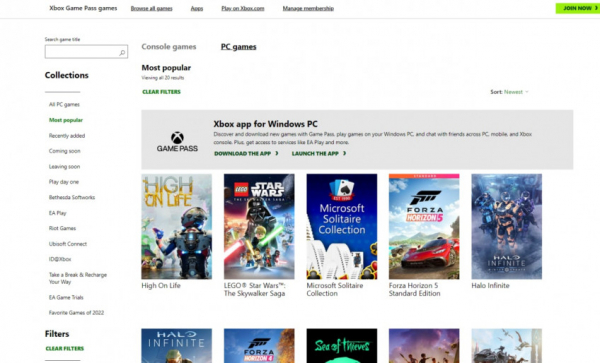
Task: Select Leaving soon collection
Action: [x=64, y=167]
